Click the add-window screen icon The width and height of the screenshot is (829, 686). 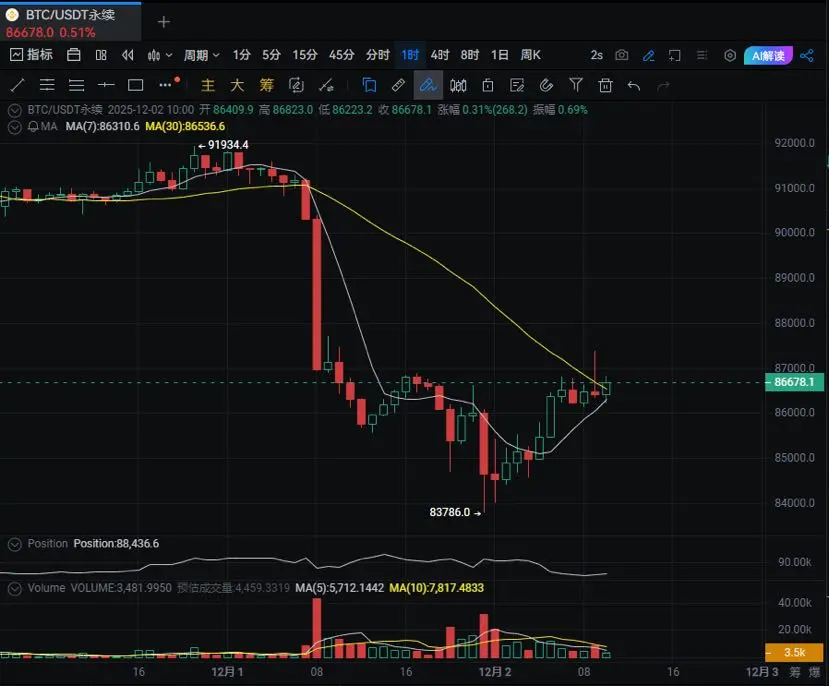(x=674, y=55)
